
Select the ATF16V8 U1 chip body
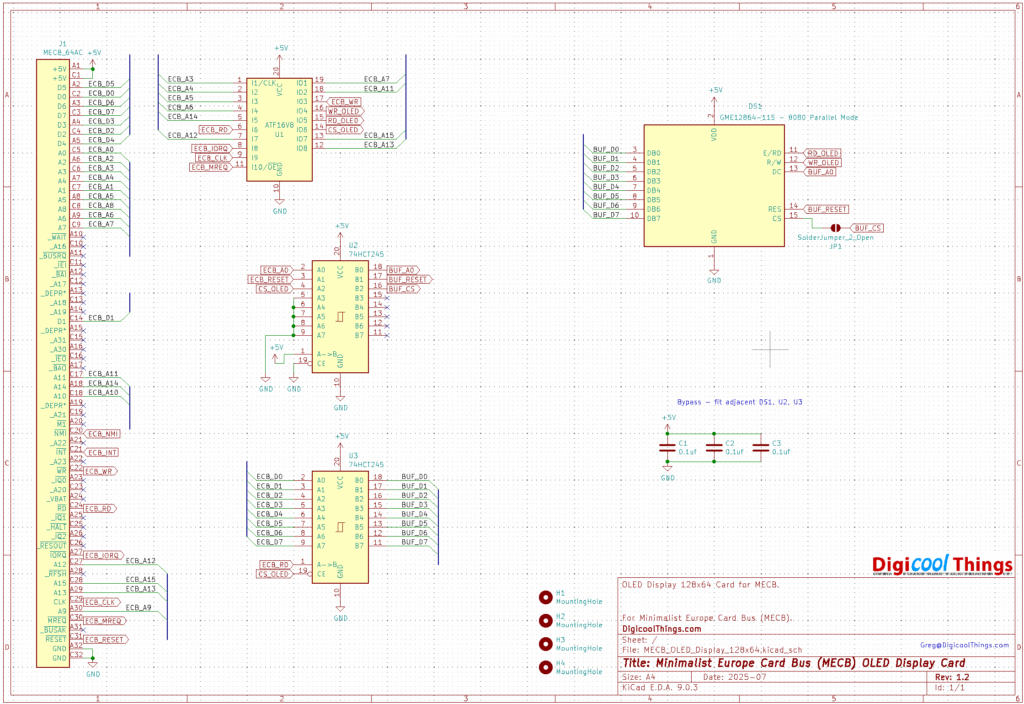point(279,128)
